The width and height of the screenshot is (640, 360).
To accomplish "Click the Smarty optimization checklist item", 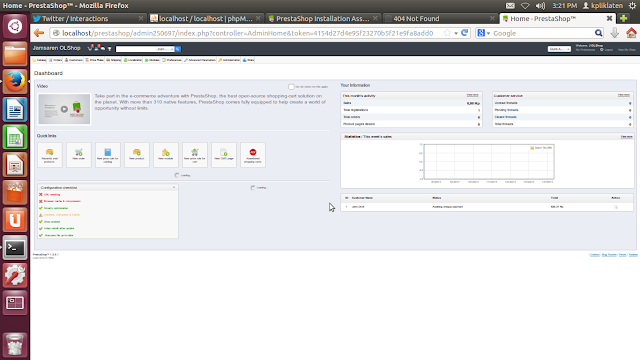I will pyautogui.click(x=56, y=208).
